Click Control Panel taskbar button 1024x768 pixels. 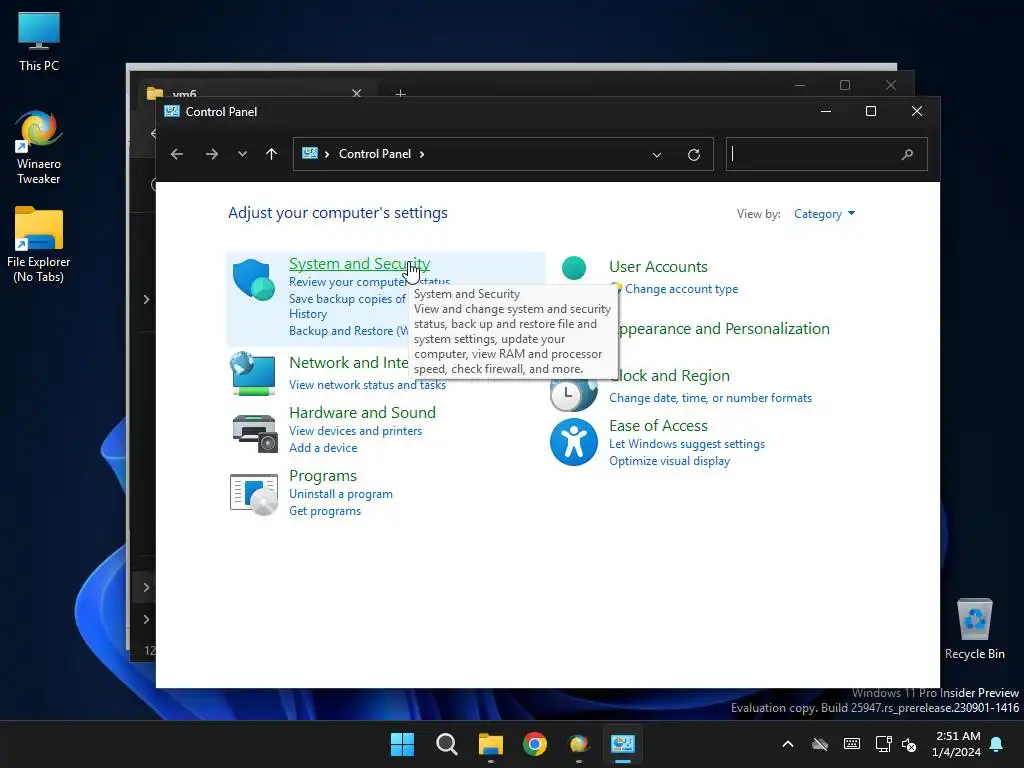(622, 744)
